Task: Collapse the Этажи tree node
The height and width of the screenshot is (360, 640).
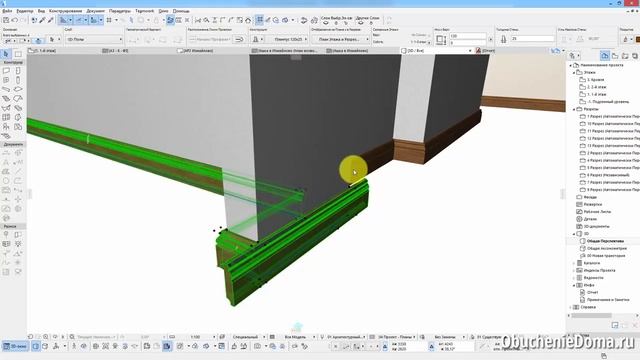Action: (x=574, y=73)
